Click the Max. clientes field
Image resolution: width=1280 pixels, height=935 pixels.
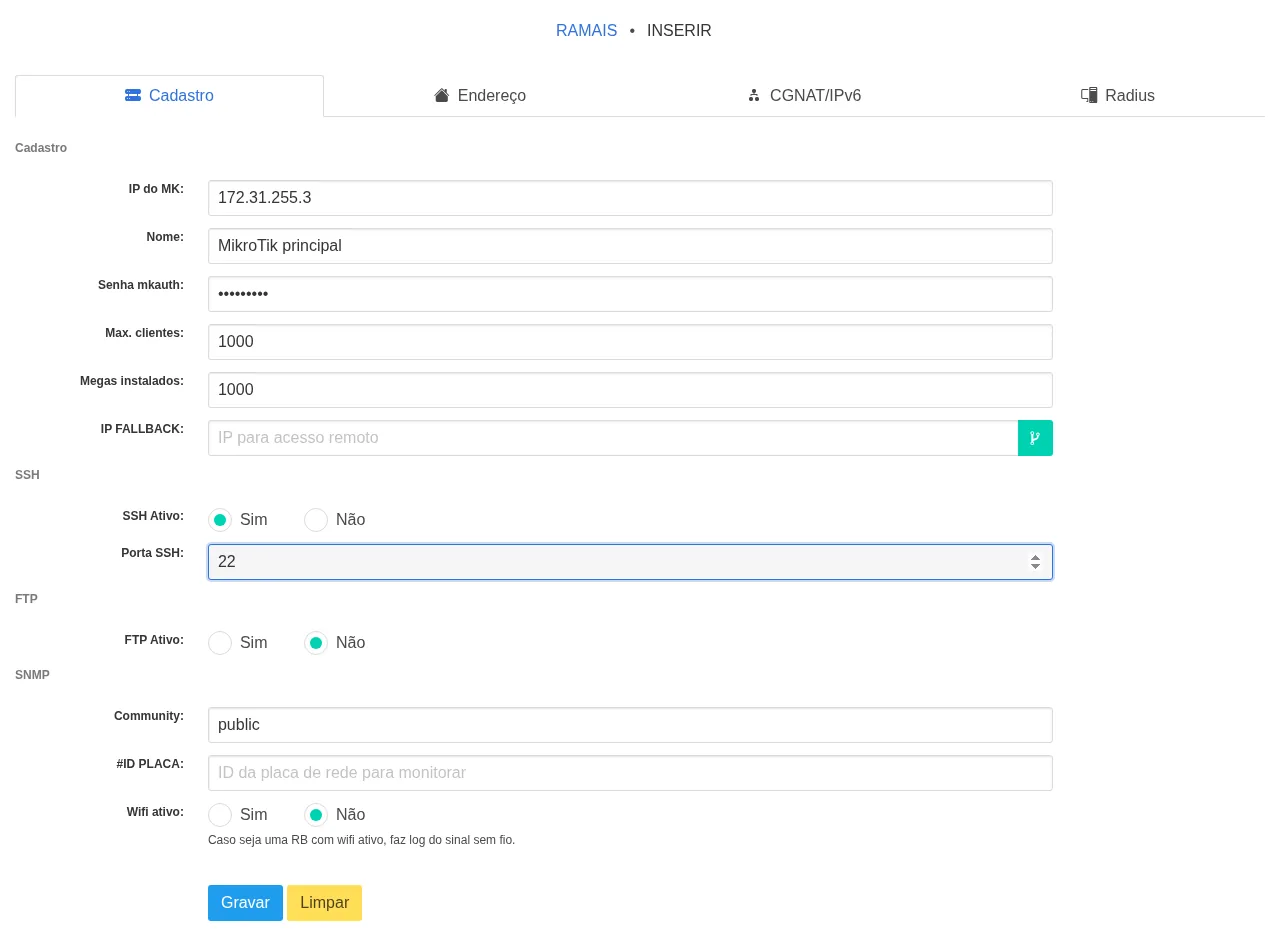(630, 342)
